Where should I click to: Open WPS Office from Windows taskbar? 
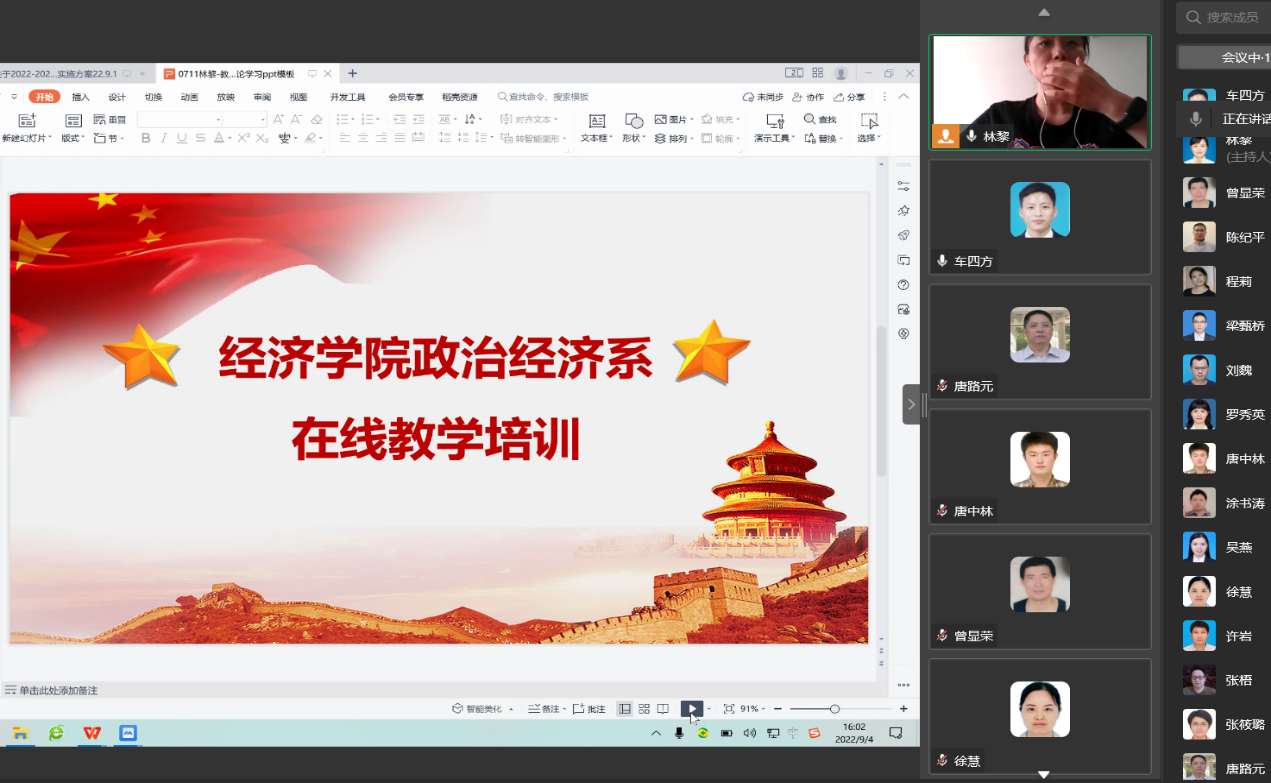(x=92, y=733)
